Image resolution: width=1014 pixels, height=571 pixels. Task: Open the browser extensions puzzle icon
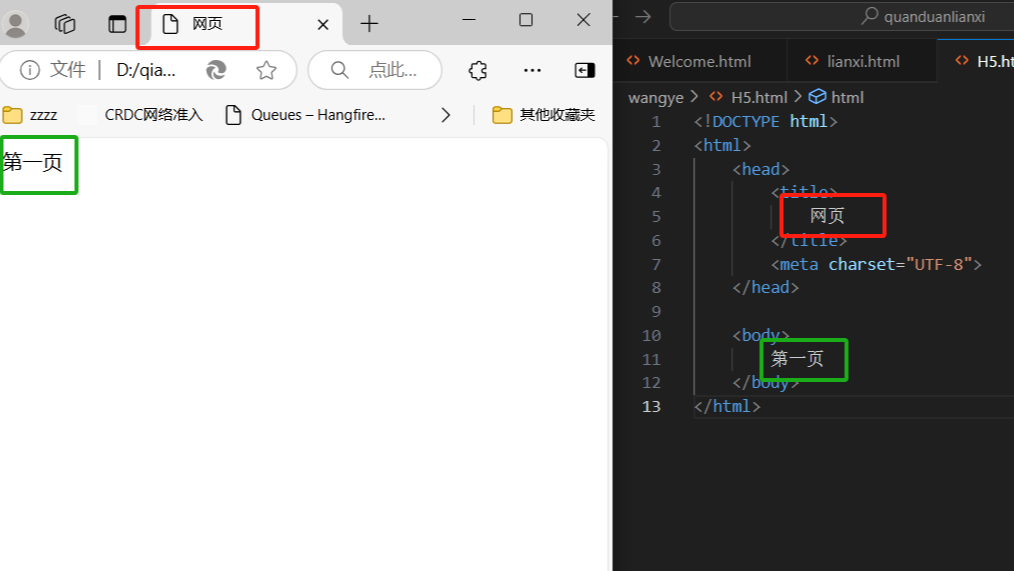tap(478, 70)
